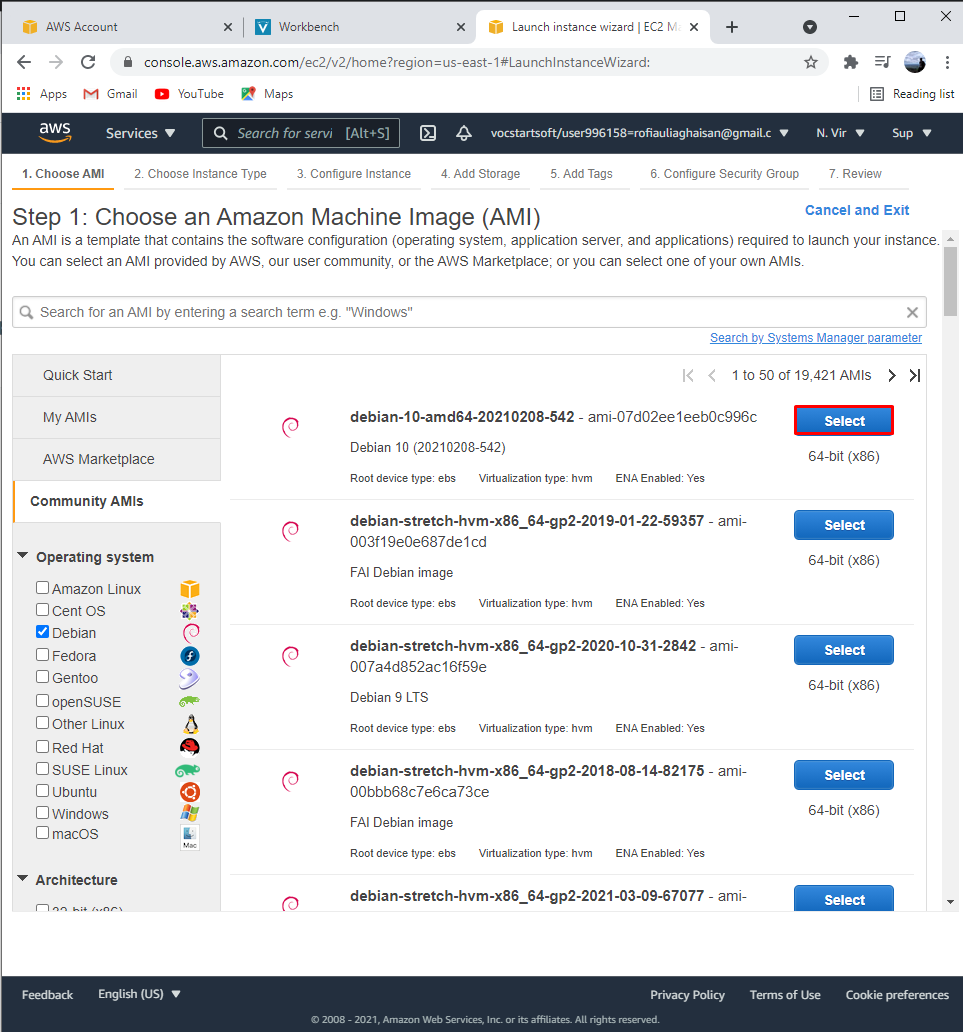
Task: Open the Support dropdown menu
Action: click(x=912, y=133)
